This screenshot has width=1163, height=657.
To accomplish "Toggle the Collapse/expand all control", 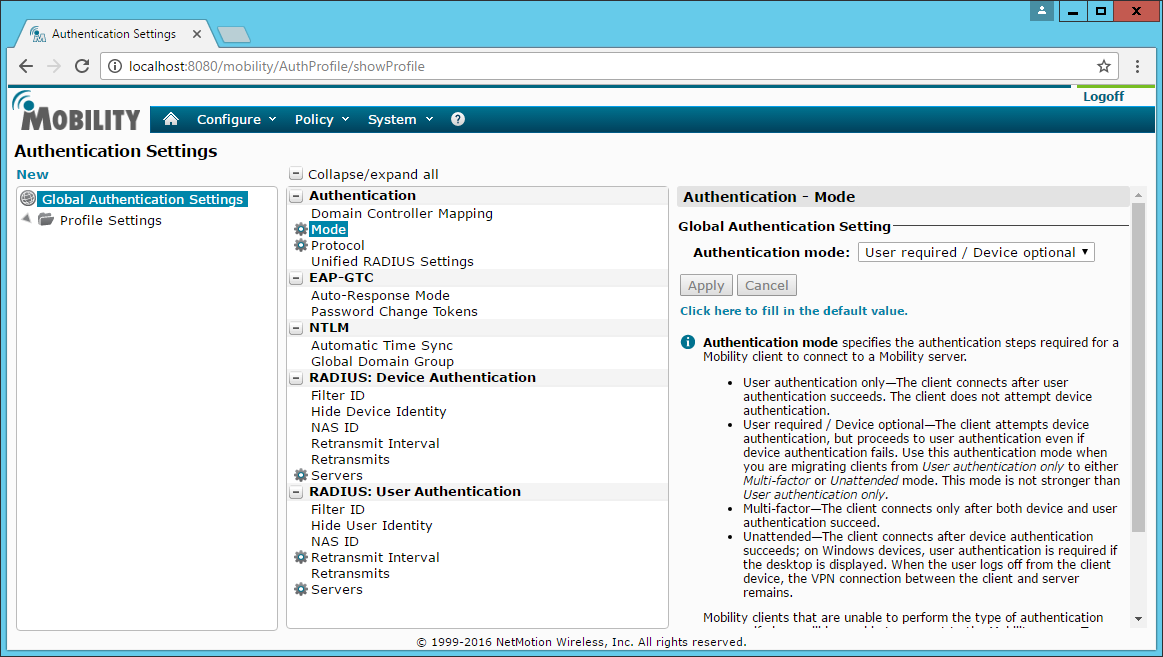I will coord(296,174).
